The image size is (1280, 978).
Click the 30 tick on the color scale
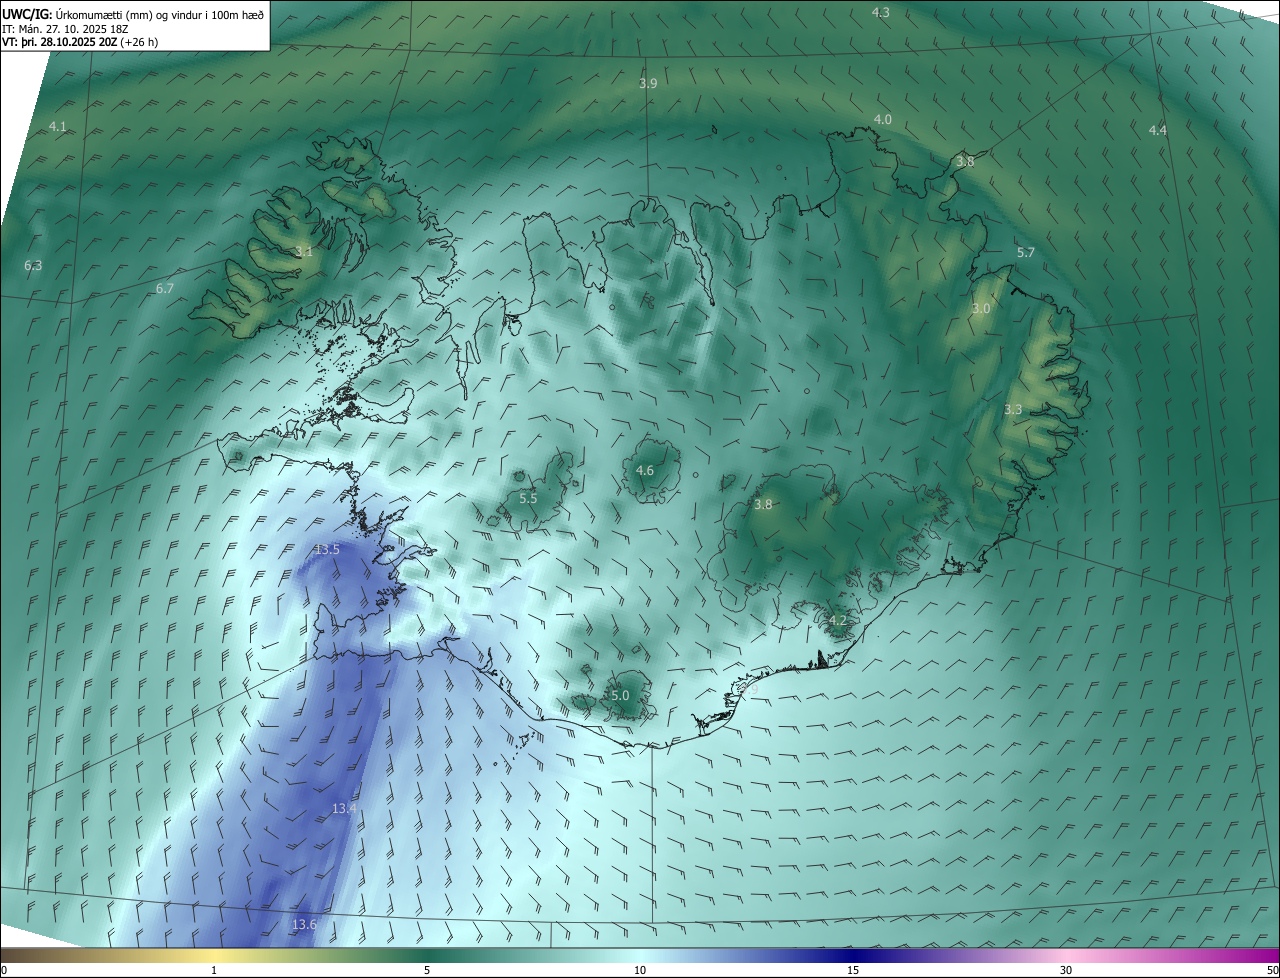coord(1066,970)
